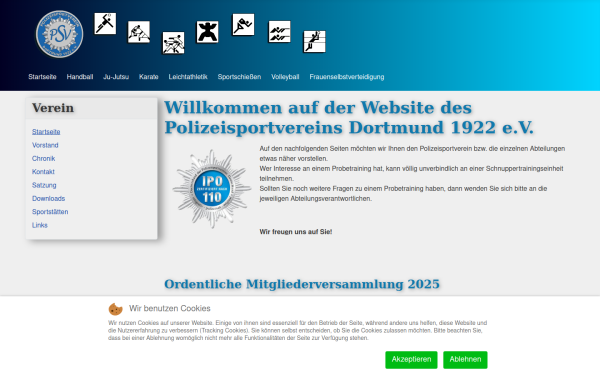The width and height of the screenshot is (600, 375).
Task: Open the Chronik sidebar link
Action: (44, 158)
